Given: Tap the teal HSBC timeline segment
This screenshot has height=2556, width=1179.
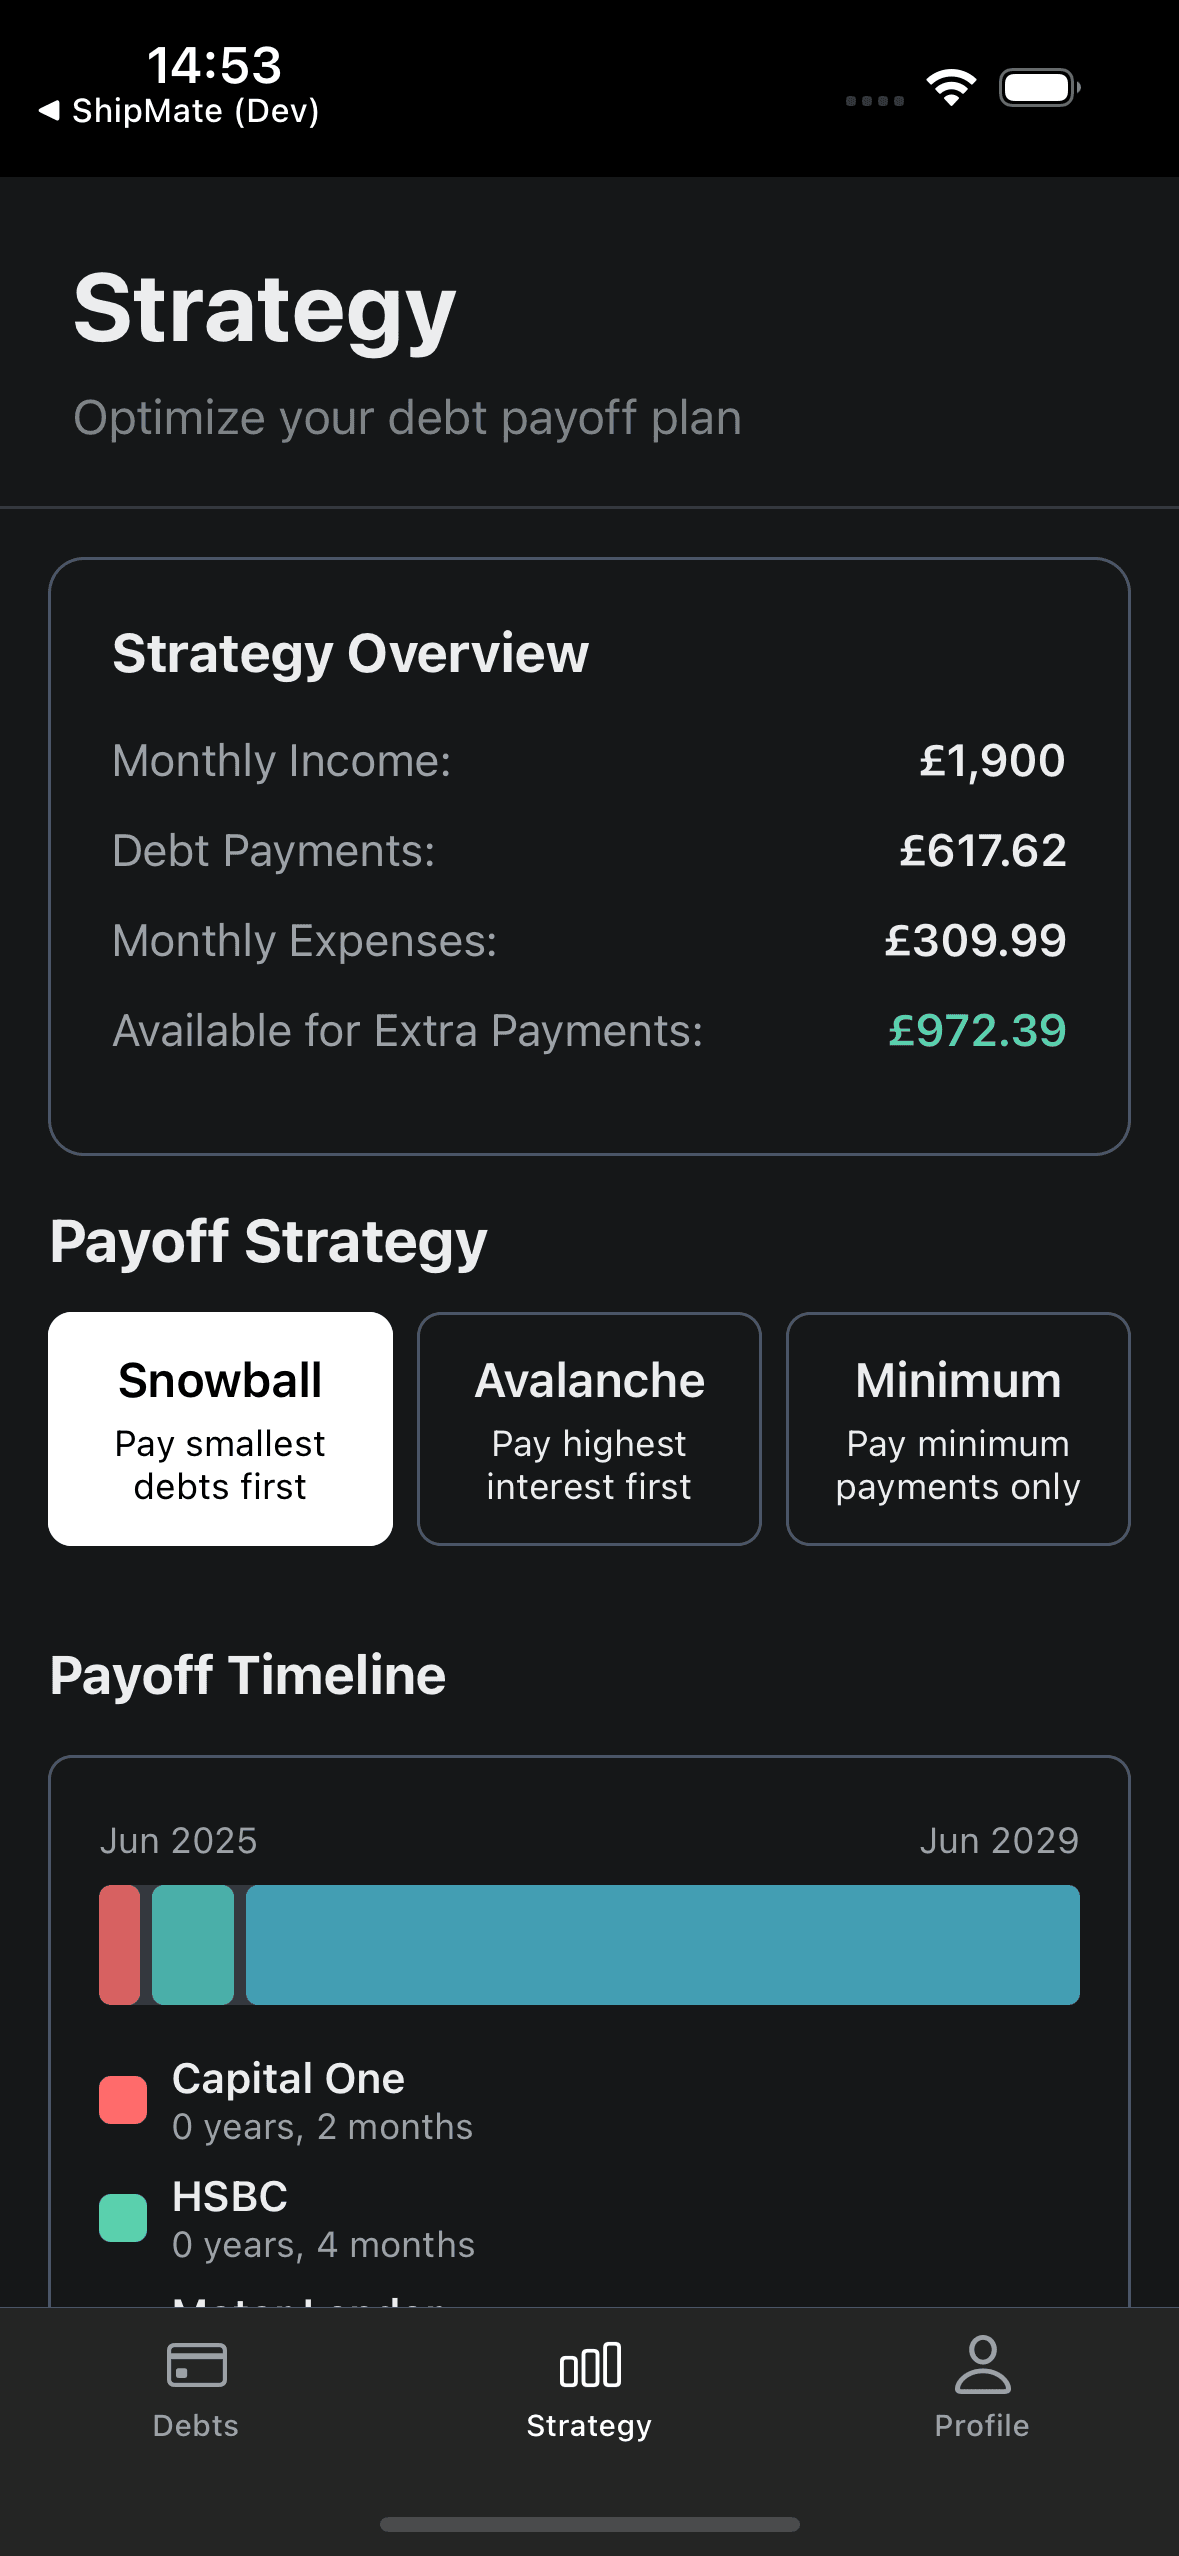Looking at the screenshot, I should (193, 1944).
